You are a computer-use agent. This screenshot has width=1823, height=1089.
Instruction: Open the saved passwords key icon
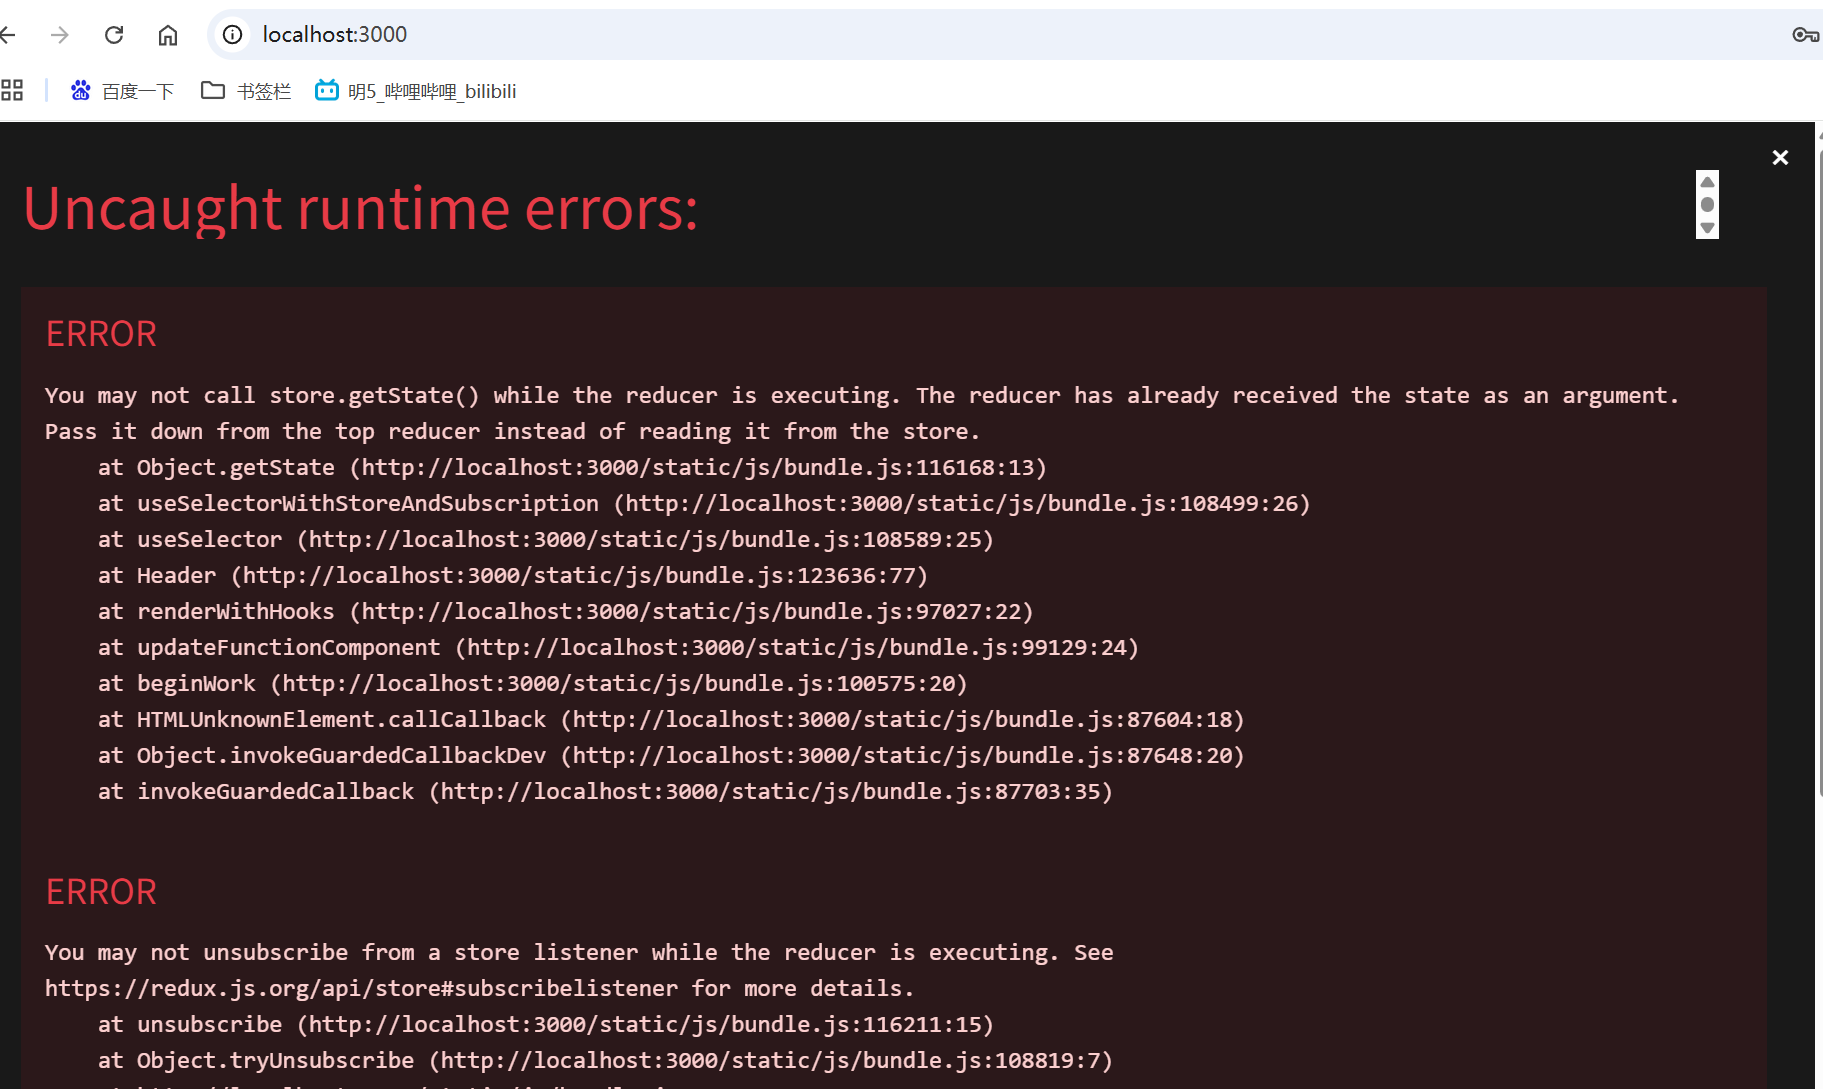[1805, 35]
